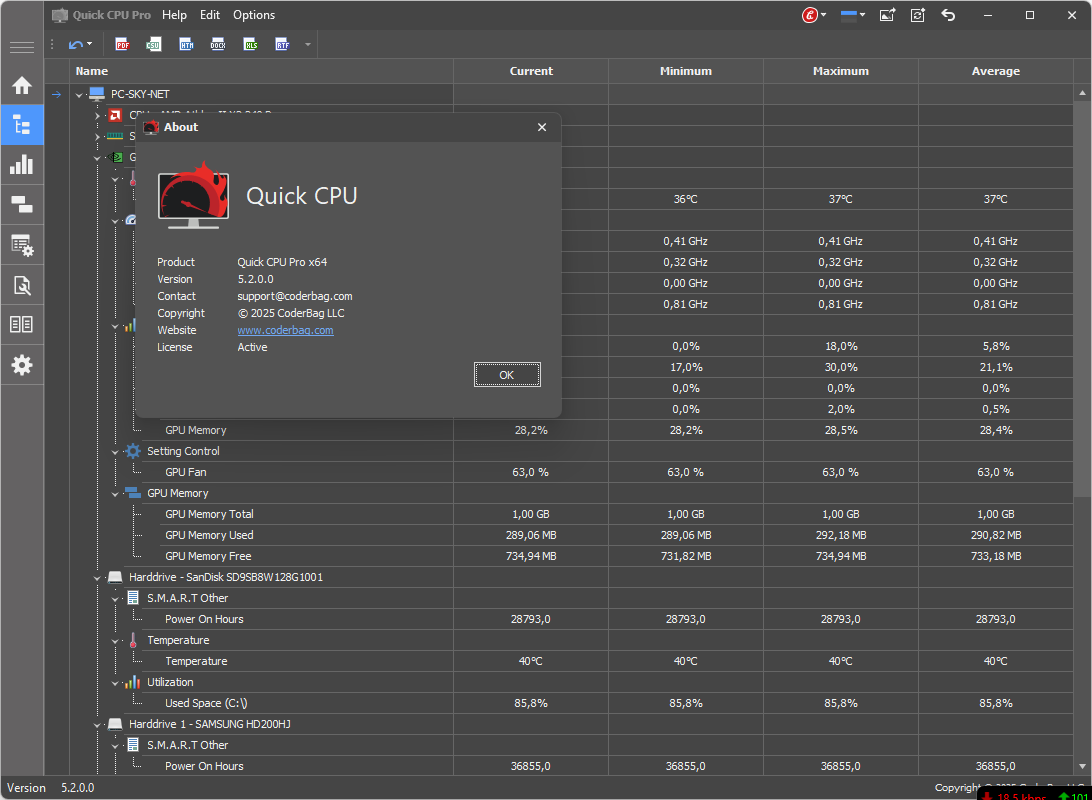The width and height of the screenshot is (1092, 800).
Task: Export report as XLS
Action: (251, 45)
